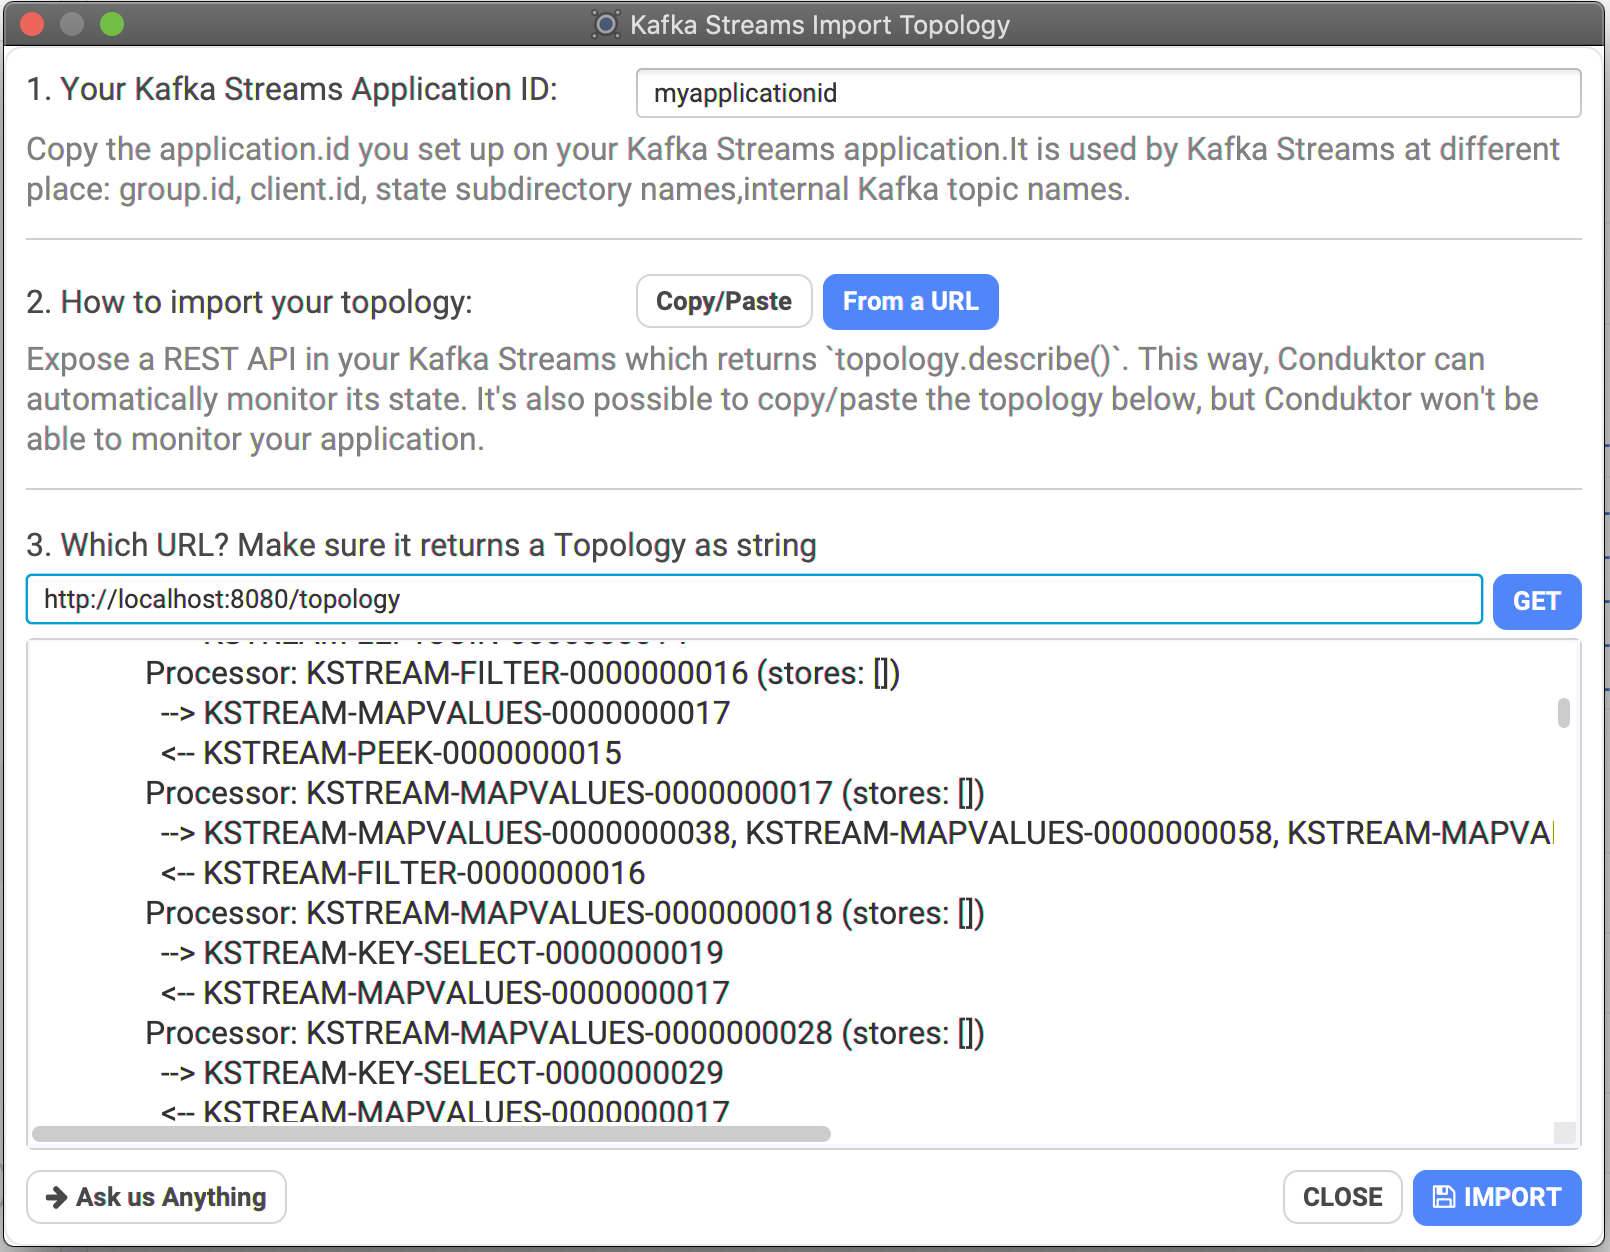Click the Conduktor logo in title bar

[x=605, y=24]
